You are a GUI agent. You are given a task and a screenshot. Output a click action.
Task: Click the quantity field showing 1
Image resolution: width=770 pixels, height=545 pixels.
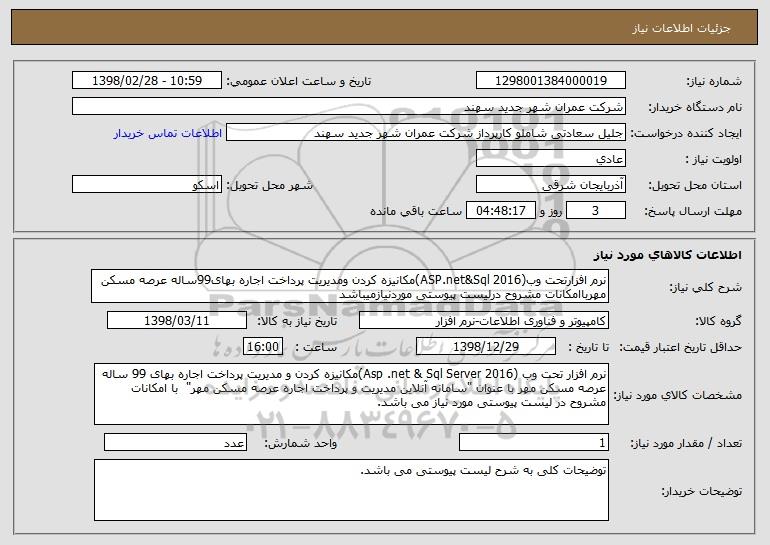click(x=534, y=442)
